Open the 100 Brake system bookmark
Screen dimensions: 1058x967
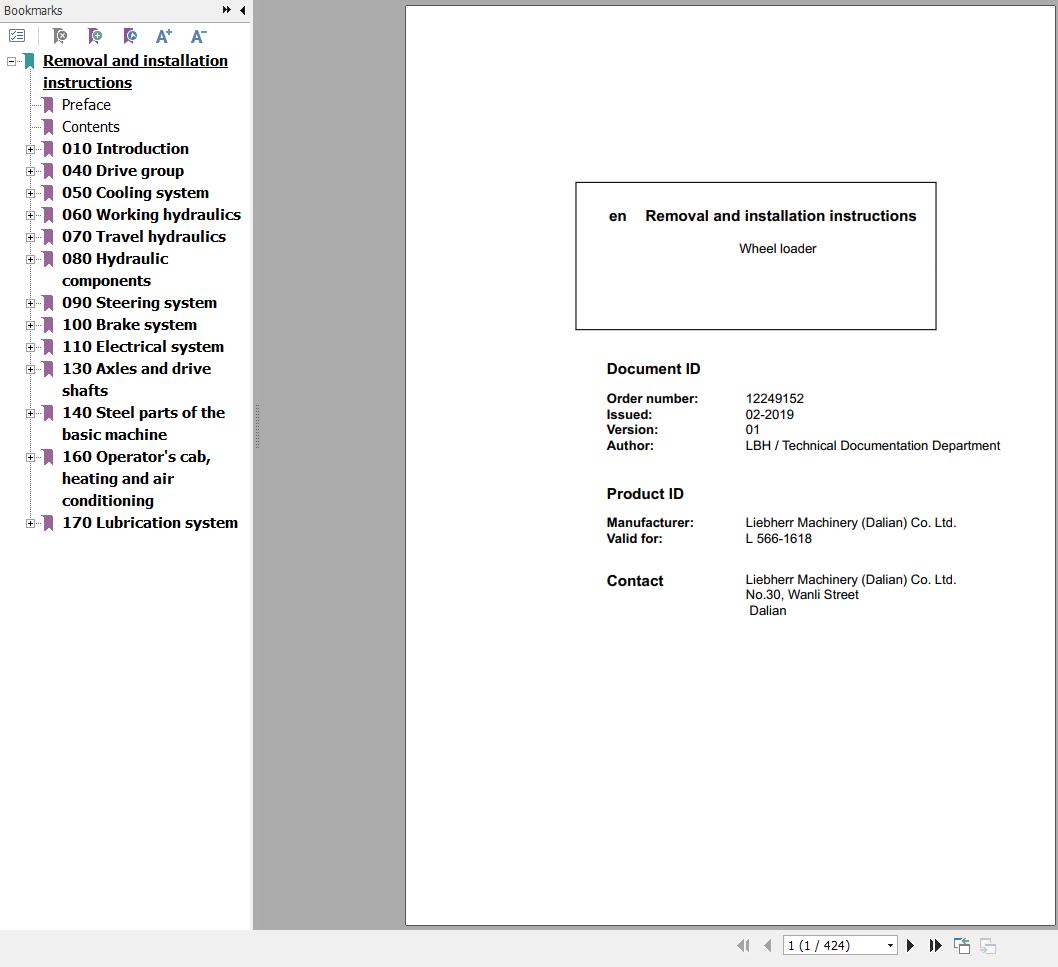(129, 325)
